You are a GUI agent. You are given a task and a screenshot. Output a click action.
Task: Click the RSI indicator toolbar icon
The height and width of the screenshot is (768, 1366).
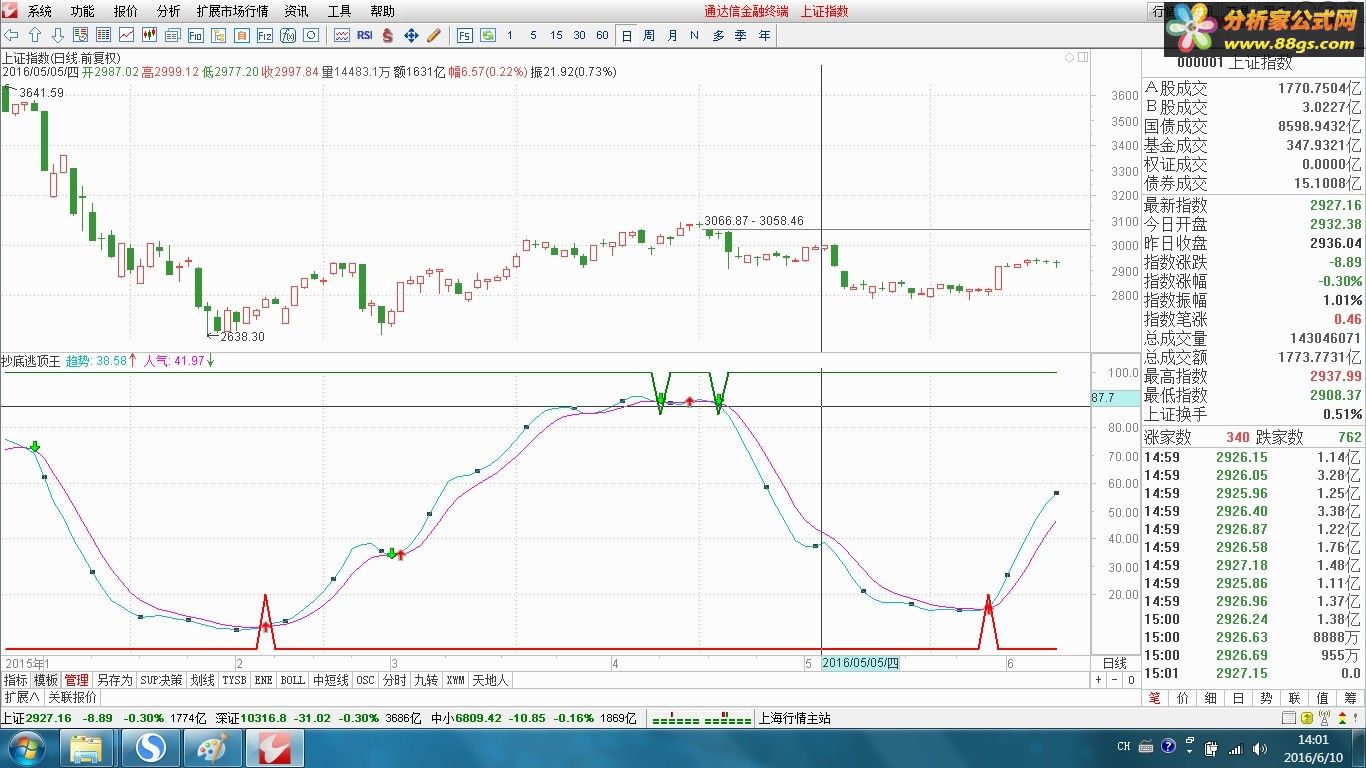[365, 35]
